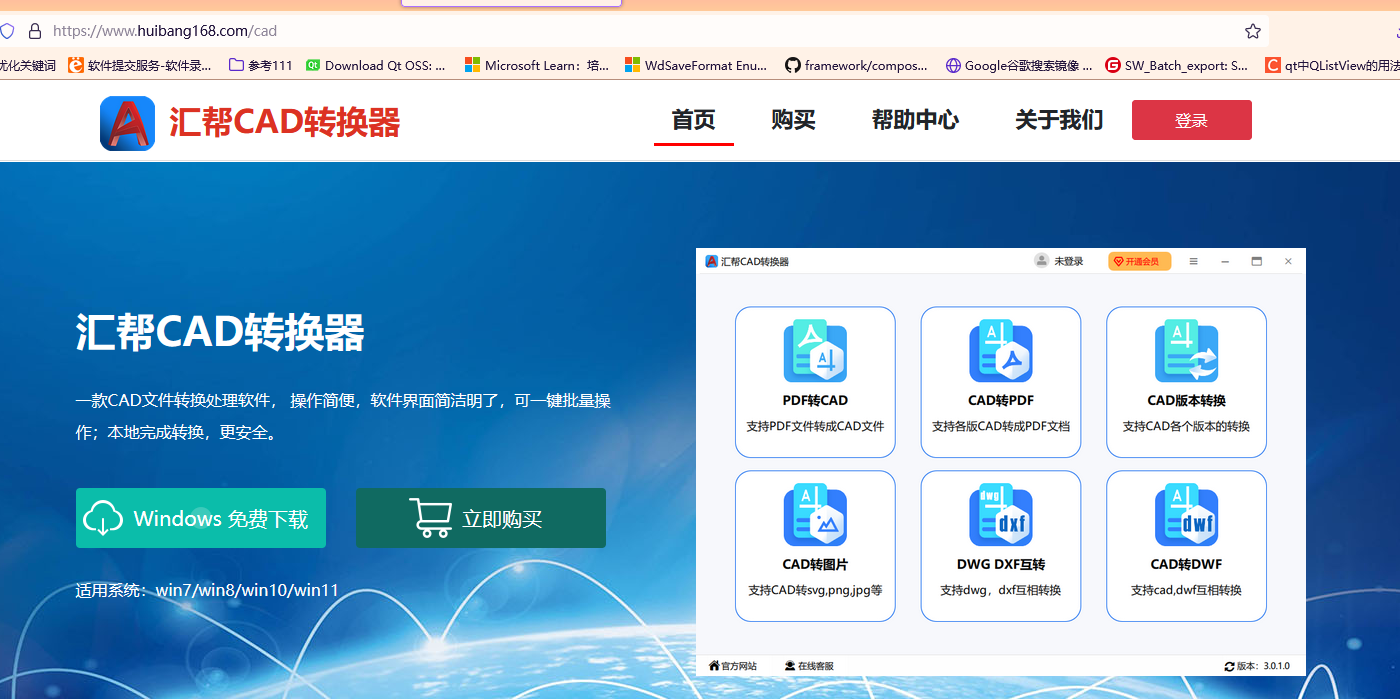Open the Google谷歌搜索镜像 bookmark

[1018, 65]
